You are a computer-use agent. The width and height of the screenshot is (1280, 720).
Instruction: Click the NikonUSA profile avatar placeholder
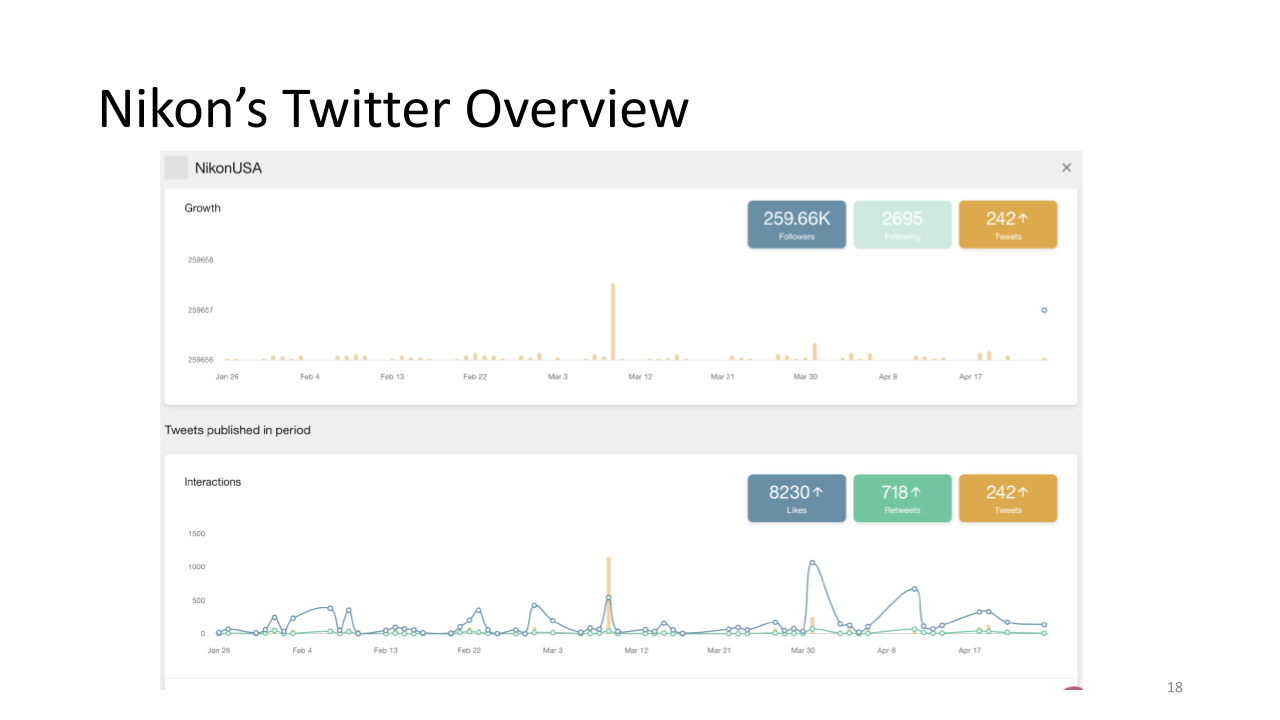176,168
